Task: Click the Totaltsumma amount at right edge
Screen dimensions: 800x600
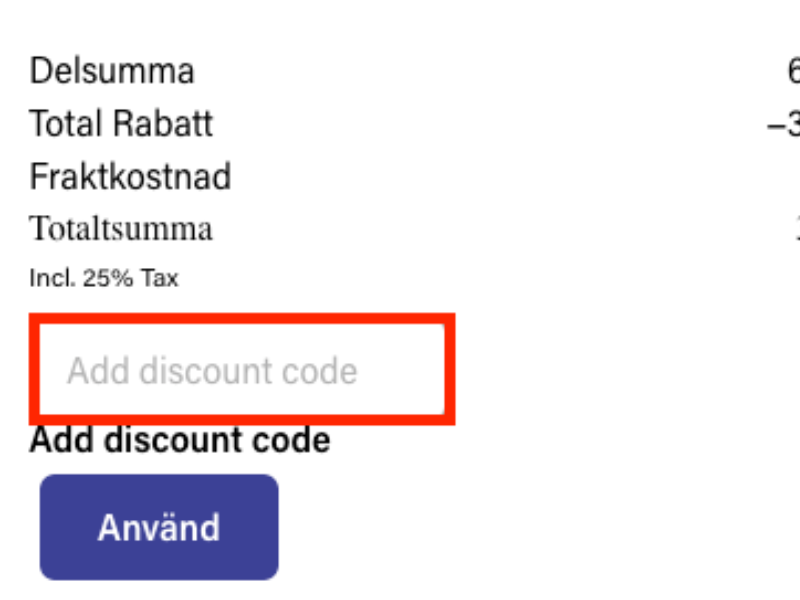Action: click(x=796, y=229)
